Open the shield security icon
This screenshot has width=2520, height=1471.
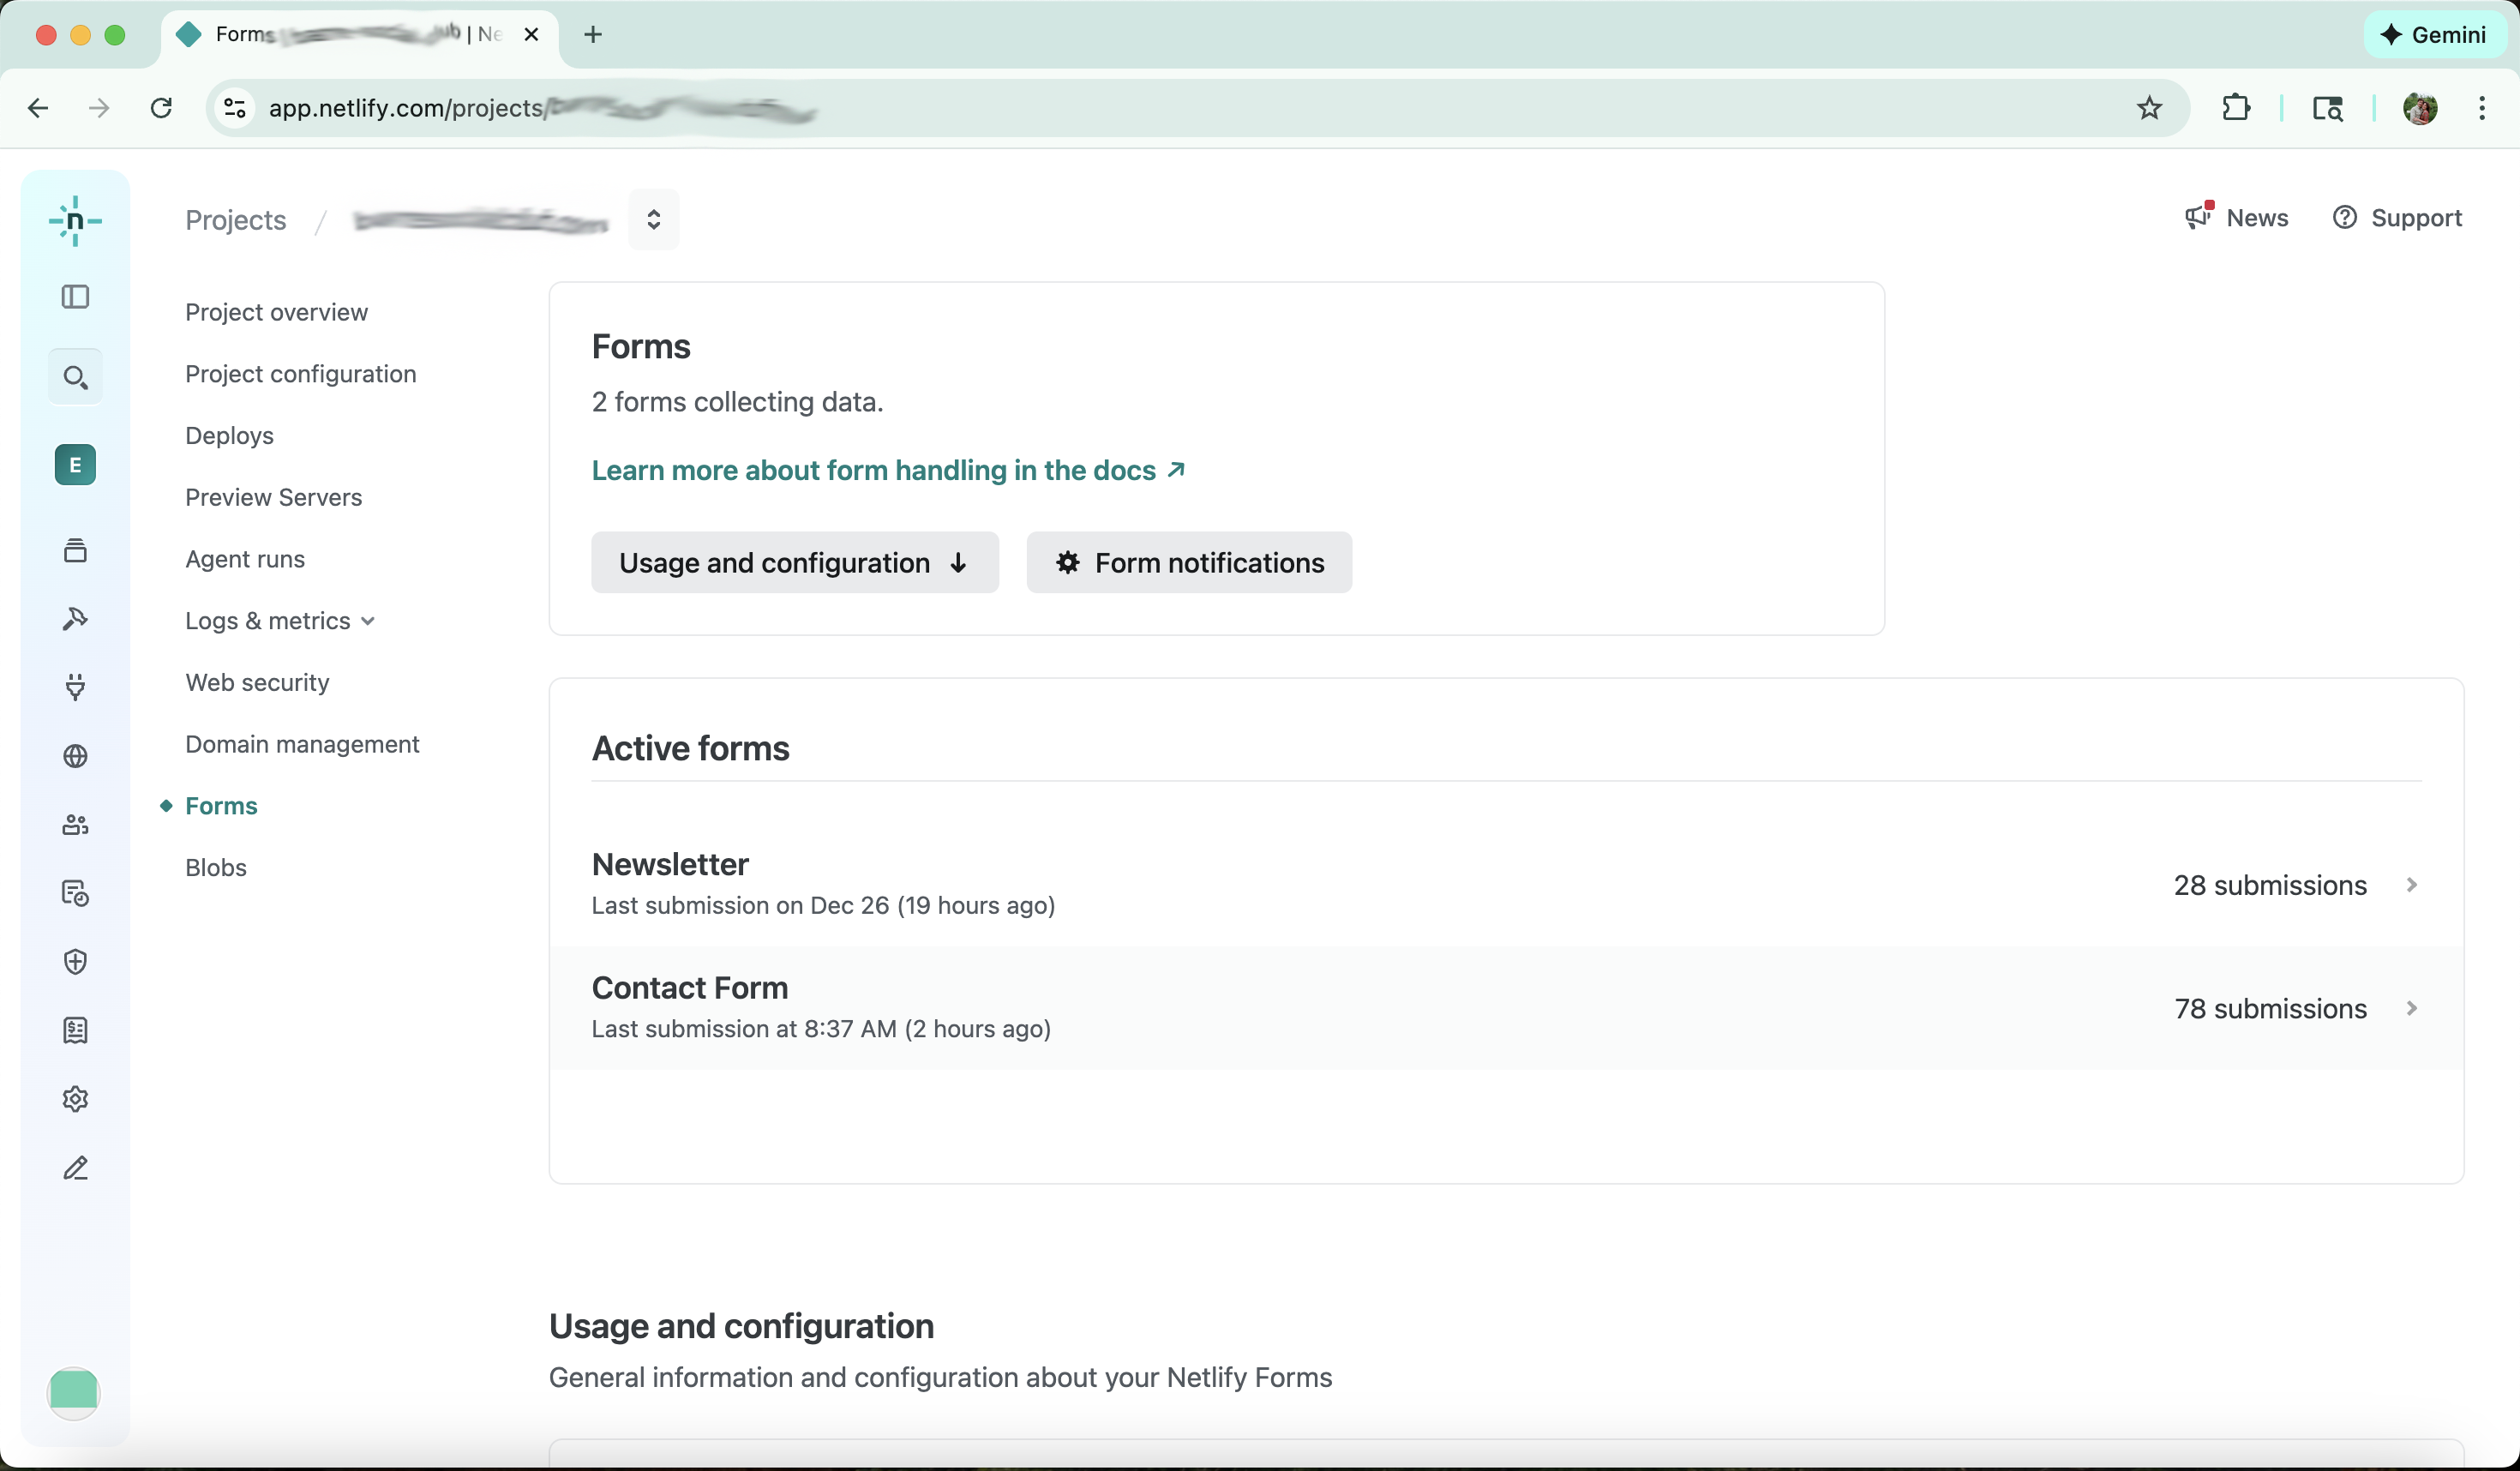click(x=76, y=962)
